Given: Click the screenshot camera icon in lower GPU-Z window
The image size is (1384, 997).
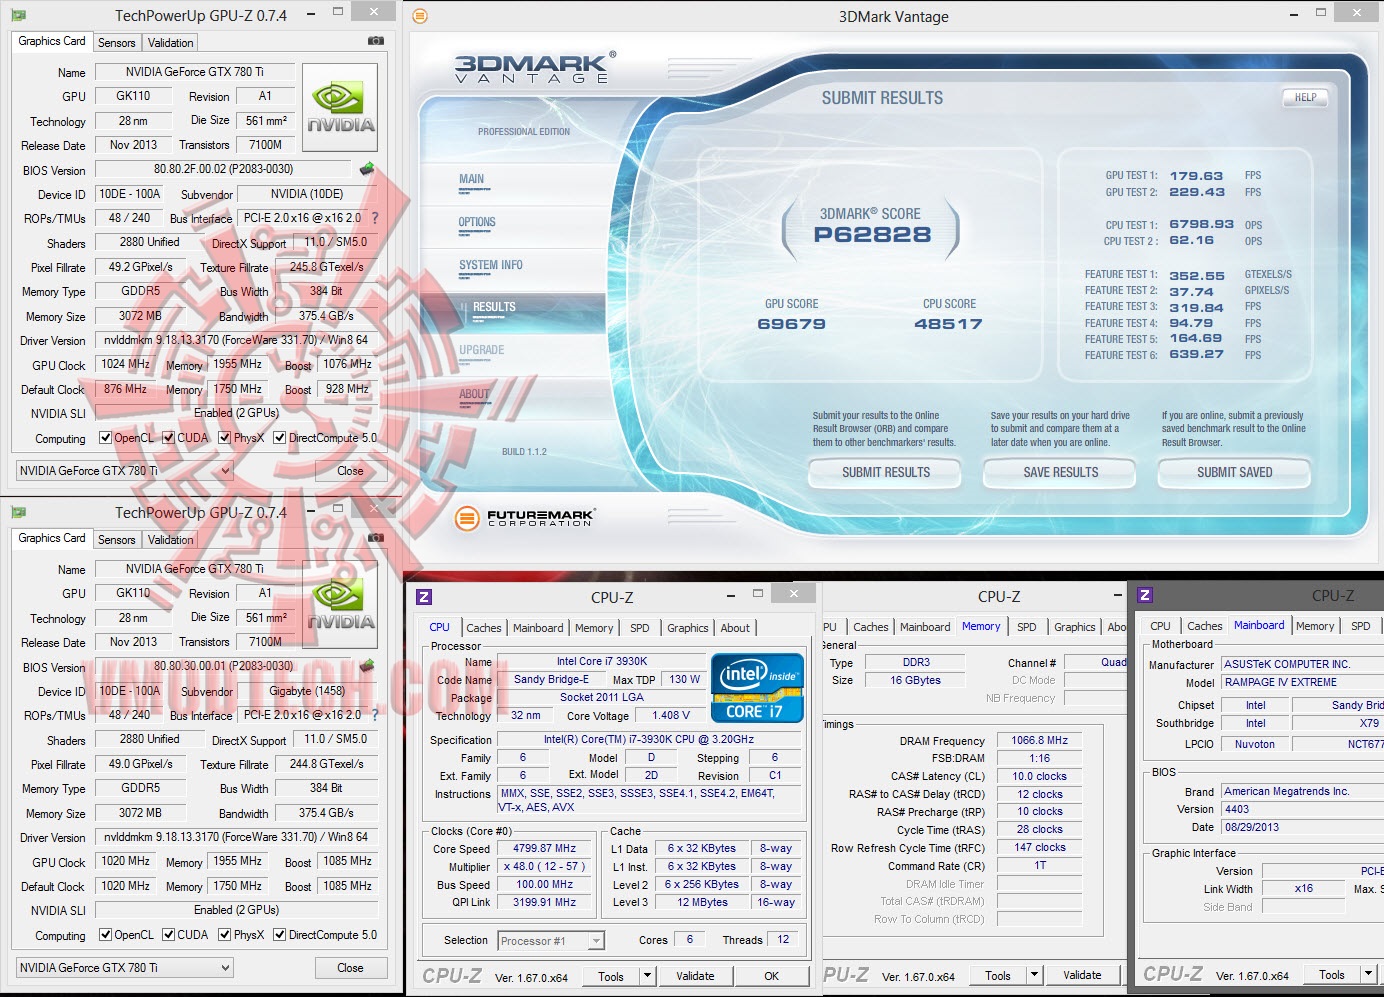Looking at the screenshot, I should [x=375, y=538].
